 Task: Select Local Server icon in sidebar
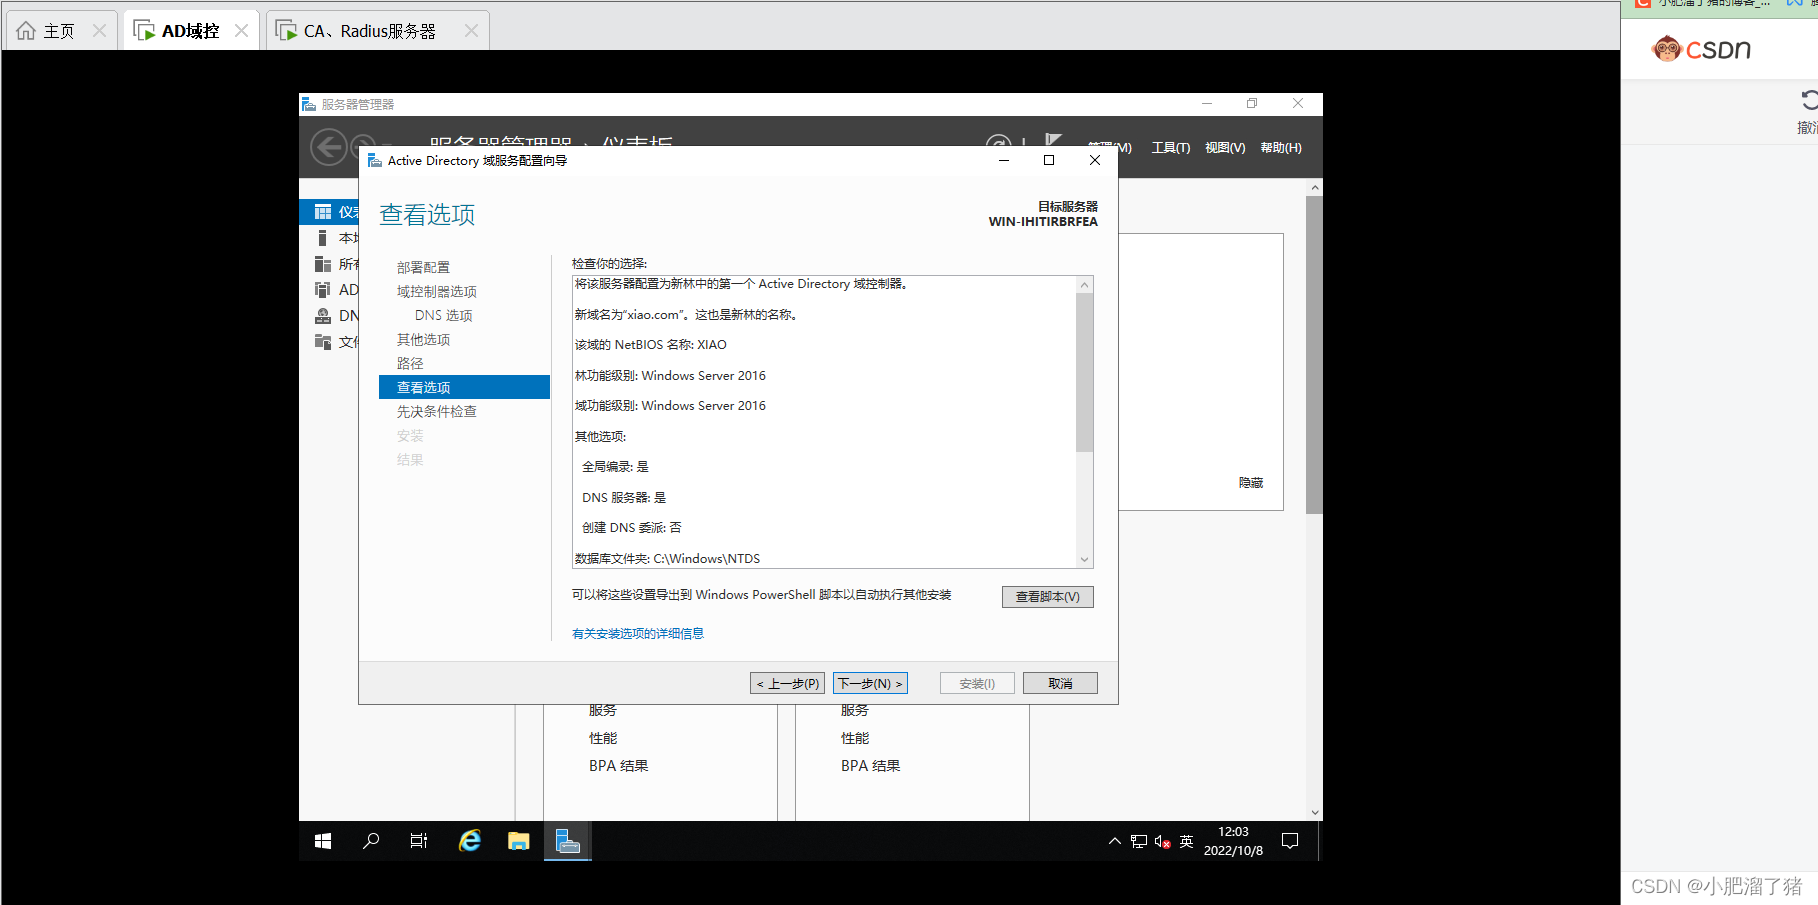(x=323, y=238)
